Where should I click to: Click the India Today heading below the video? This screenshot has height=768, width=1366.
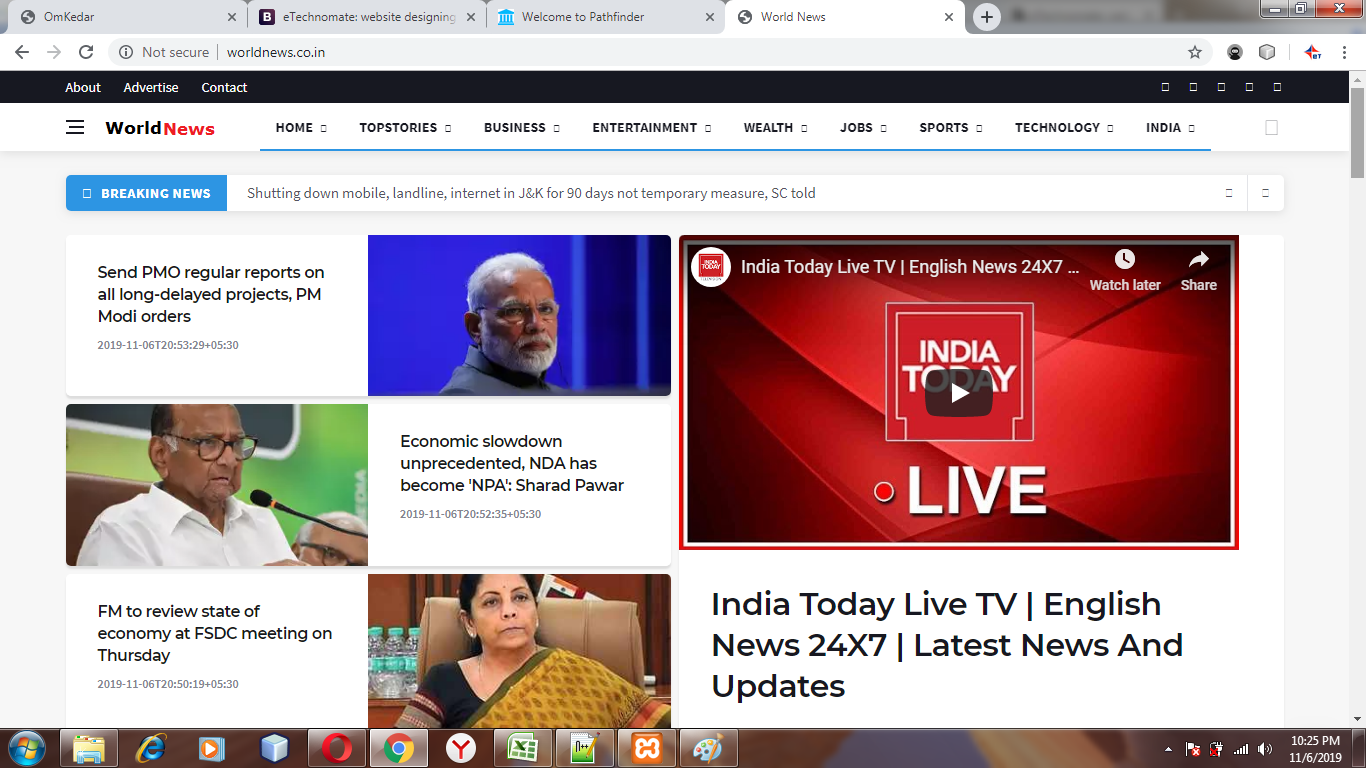pyautogui.click(x=947, y=645)
